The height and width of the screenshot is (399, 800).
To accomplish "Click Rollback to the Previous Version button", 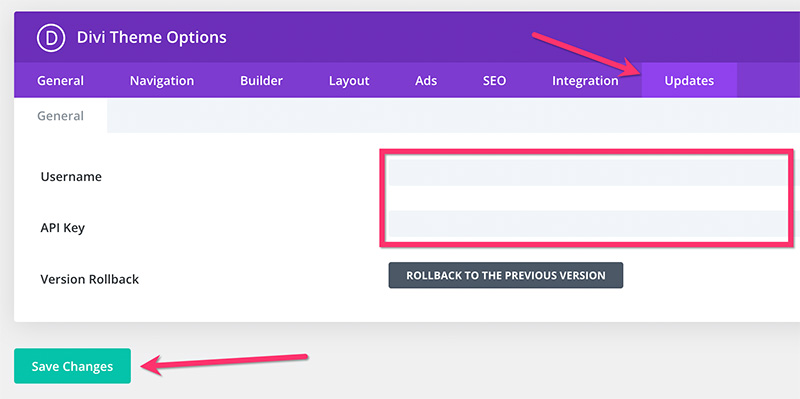I will (506, 275).
